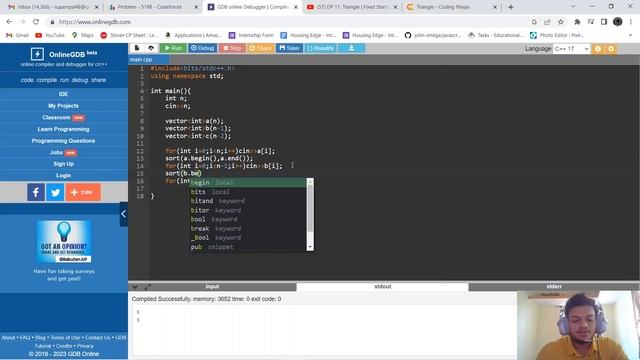
Task: Select 'break' keyword suggestion
Action: click(x=248, y=229)
